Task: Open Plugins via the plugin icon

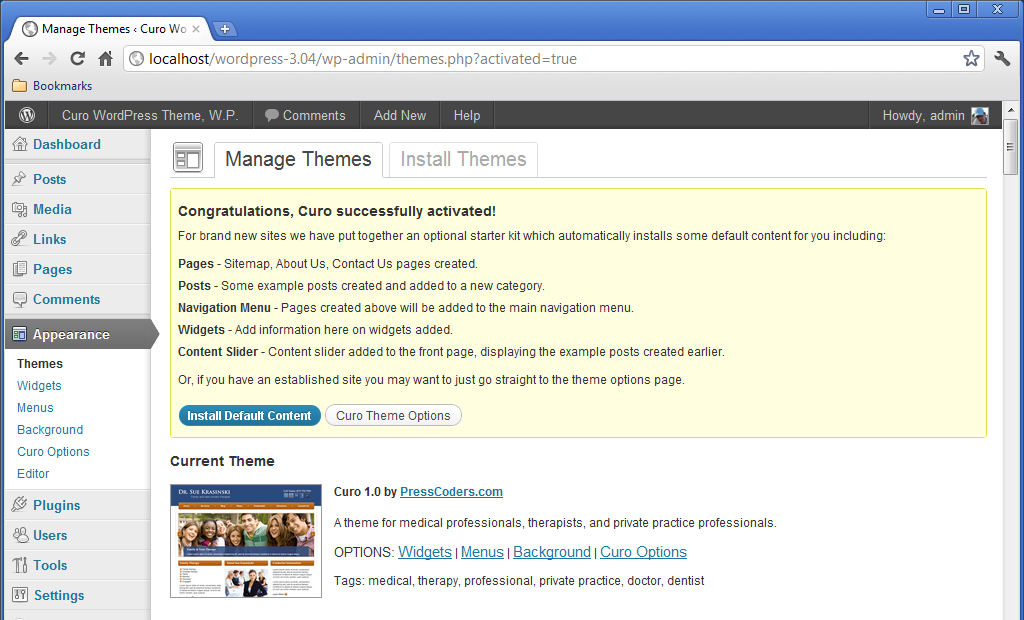Action: point(21,505)
